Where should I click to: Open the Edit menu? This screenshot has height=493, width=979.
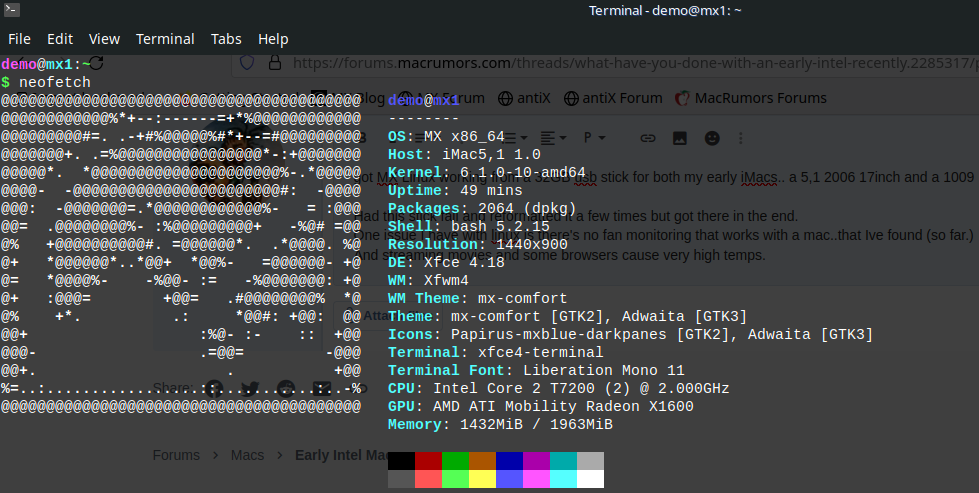click(x=60, y=39)
